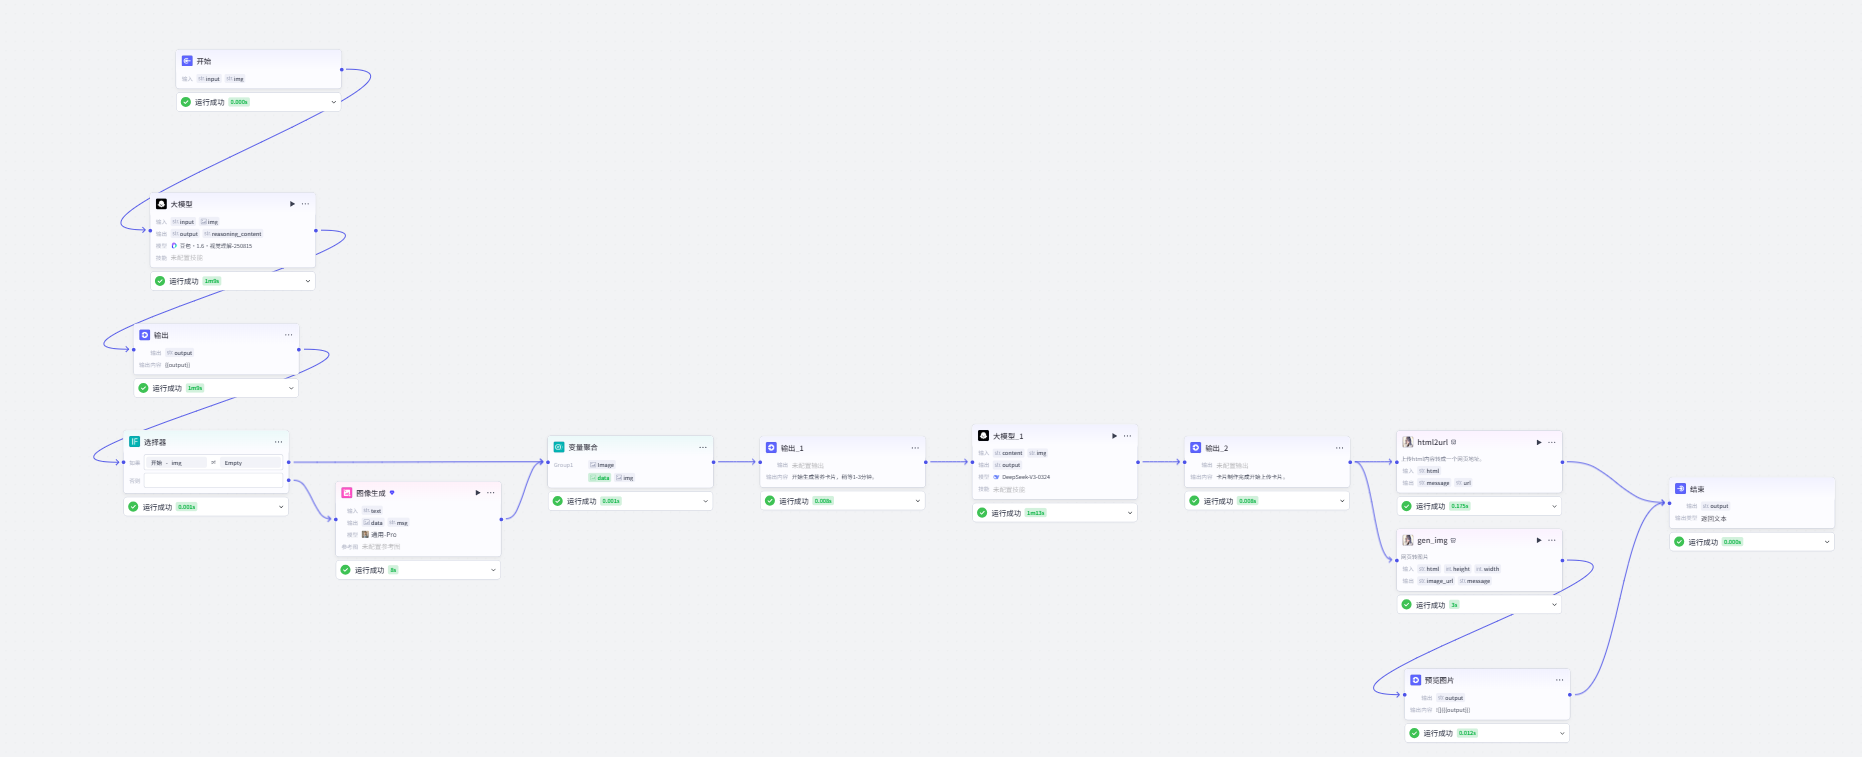The image size is (1862, 757).
Task: Expand the run result under 结束 node
Action: [x=1827, y=542]
